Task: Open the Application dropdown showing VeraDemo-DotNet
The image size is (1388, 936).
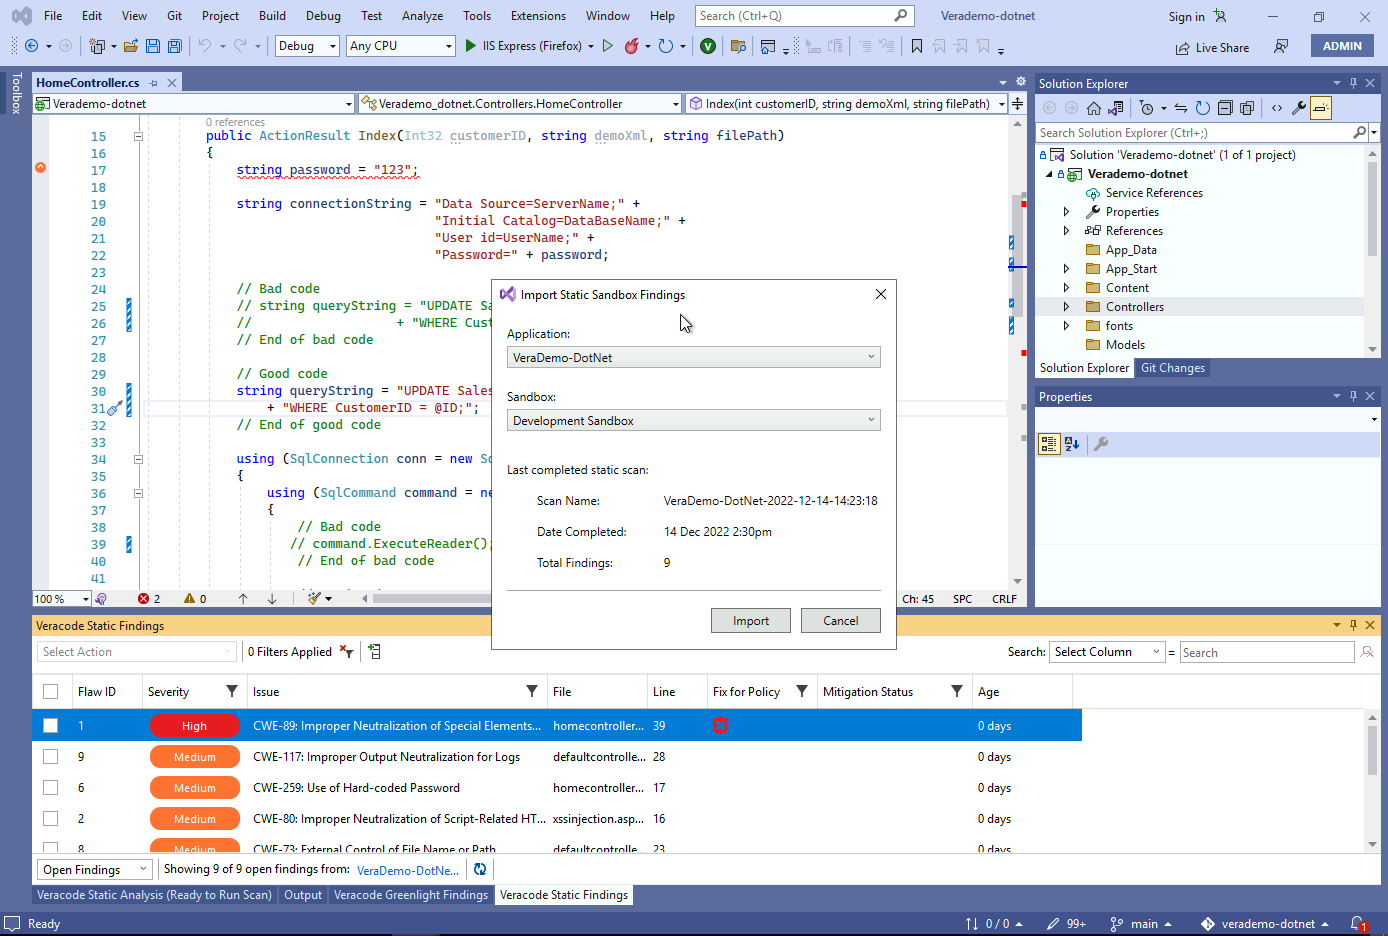Action: tap(694, 357)
